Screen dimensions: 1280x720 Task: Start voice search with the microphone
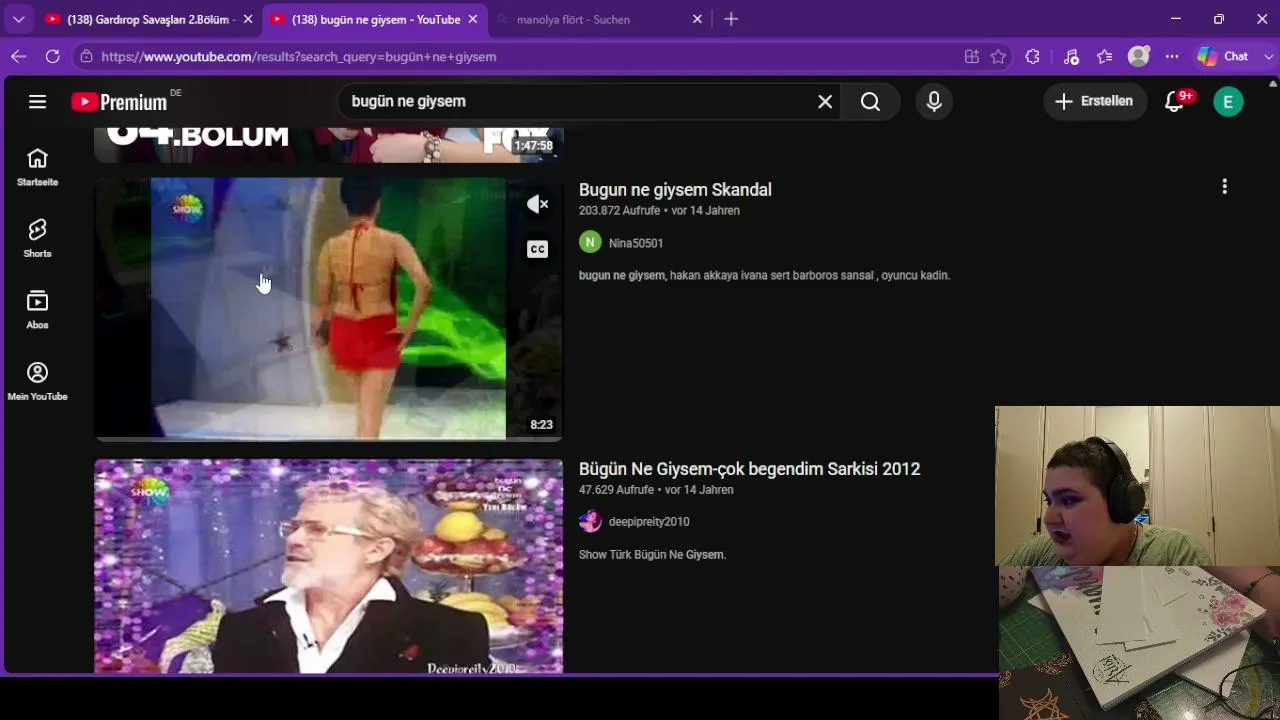pos(934,101)
